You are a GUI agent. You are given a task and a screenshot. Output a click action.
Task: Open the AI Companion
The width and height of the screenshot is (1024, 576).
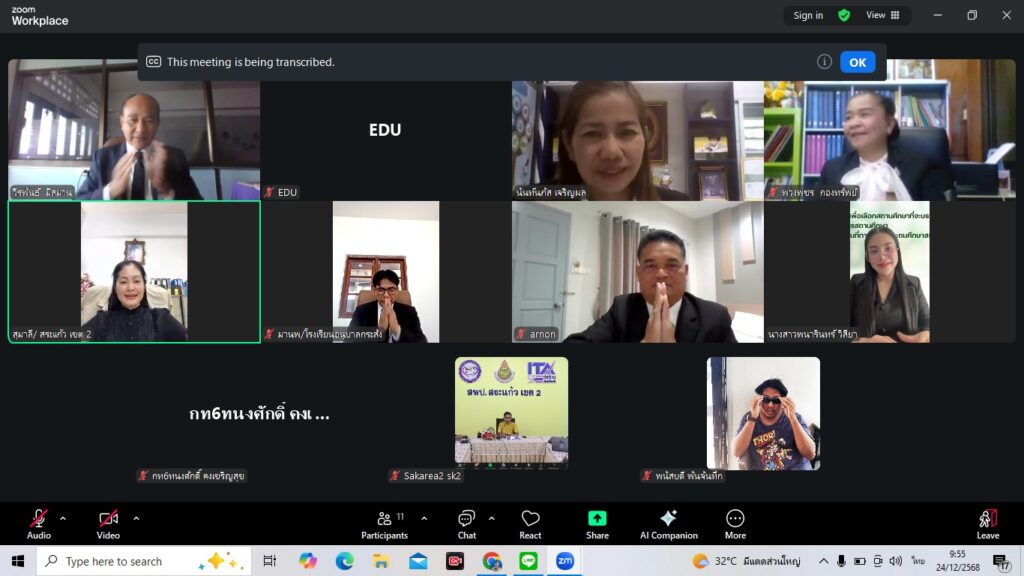click(x=668, y=524)
